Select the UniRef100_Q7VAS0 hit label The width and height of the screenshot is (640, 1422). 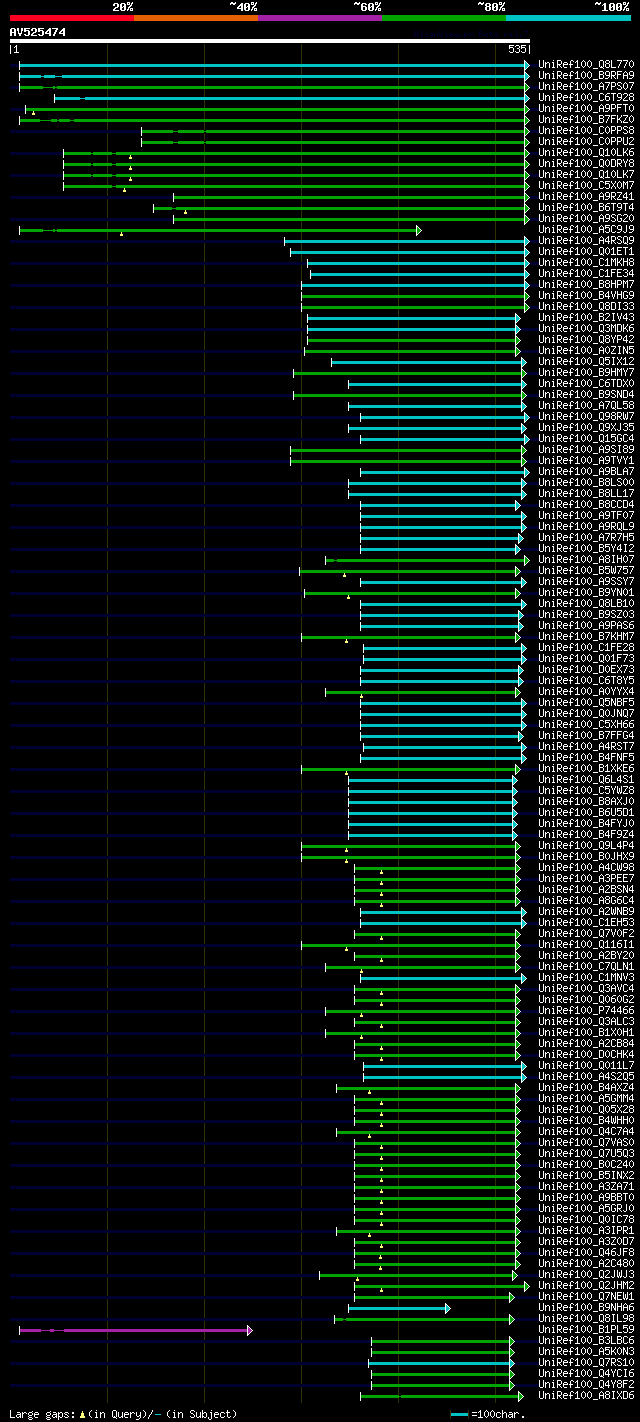[x=586, y=1143]
